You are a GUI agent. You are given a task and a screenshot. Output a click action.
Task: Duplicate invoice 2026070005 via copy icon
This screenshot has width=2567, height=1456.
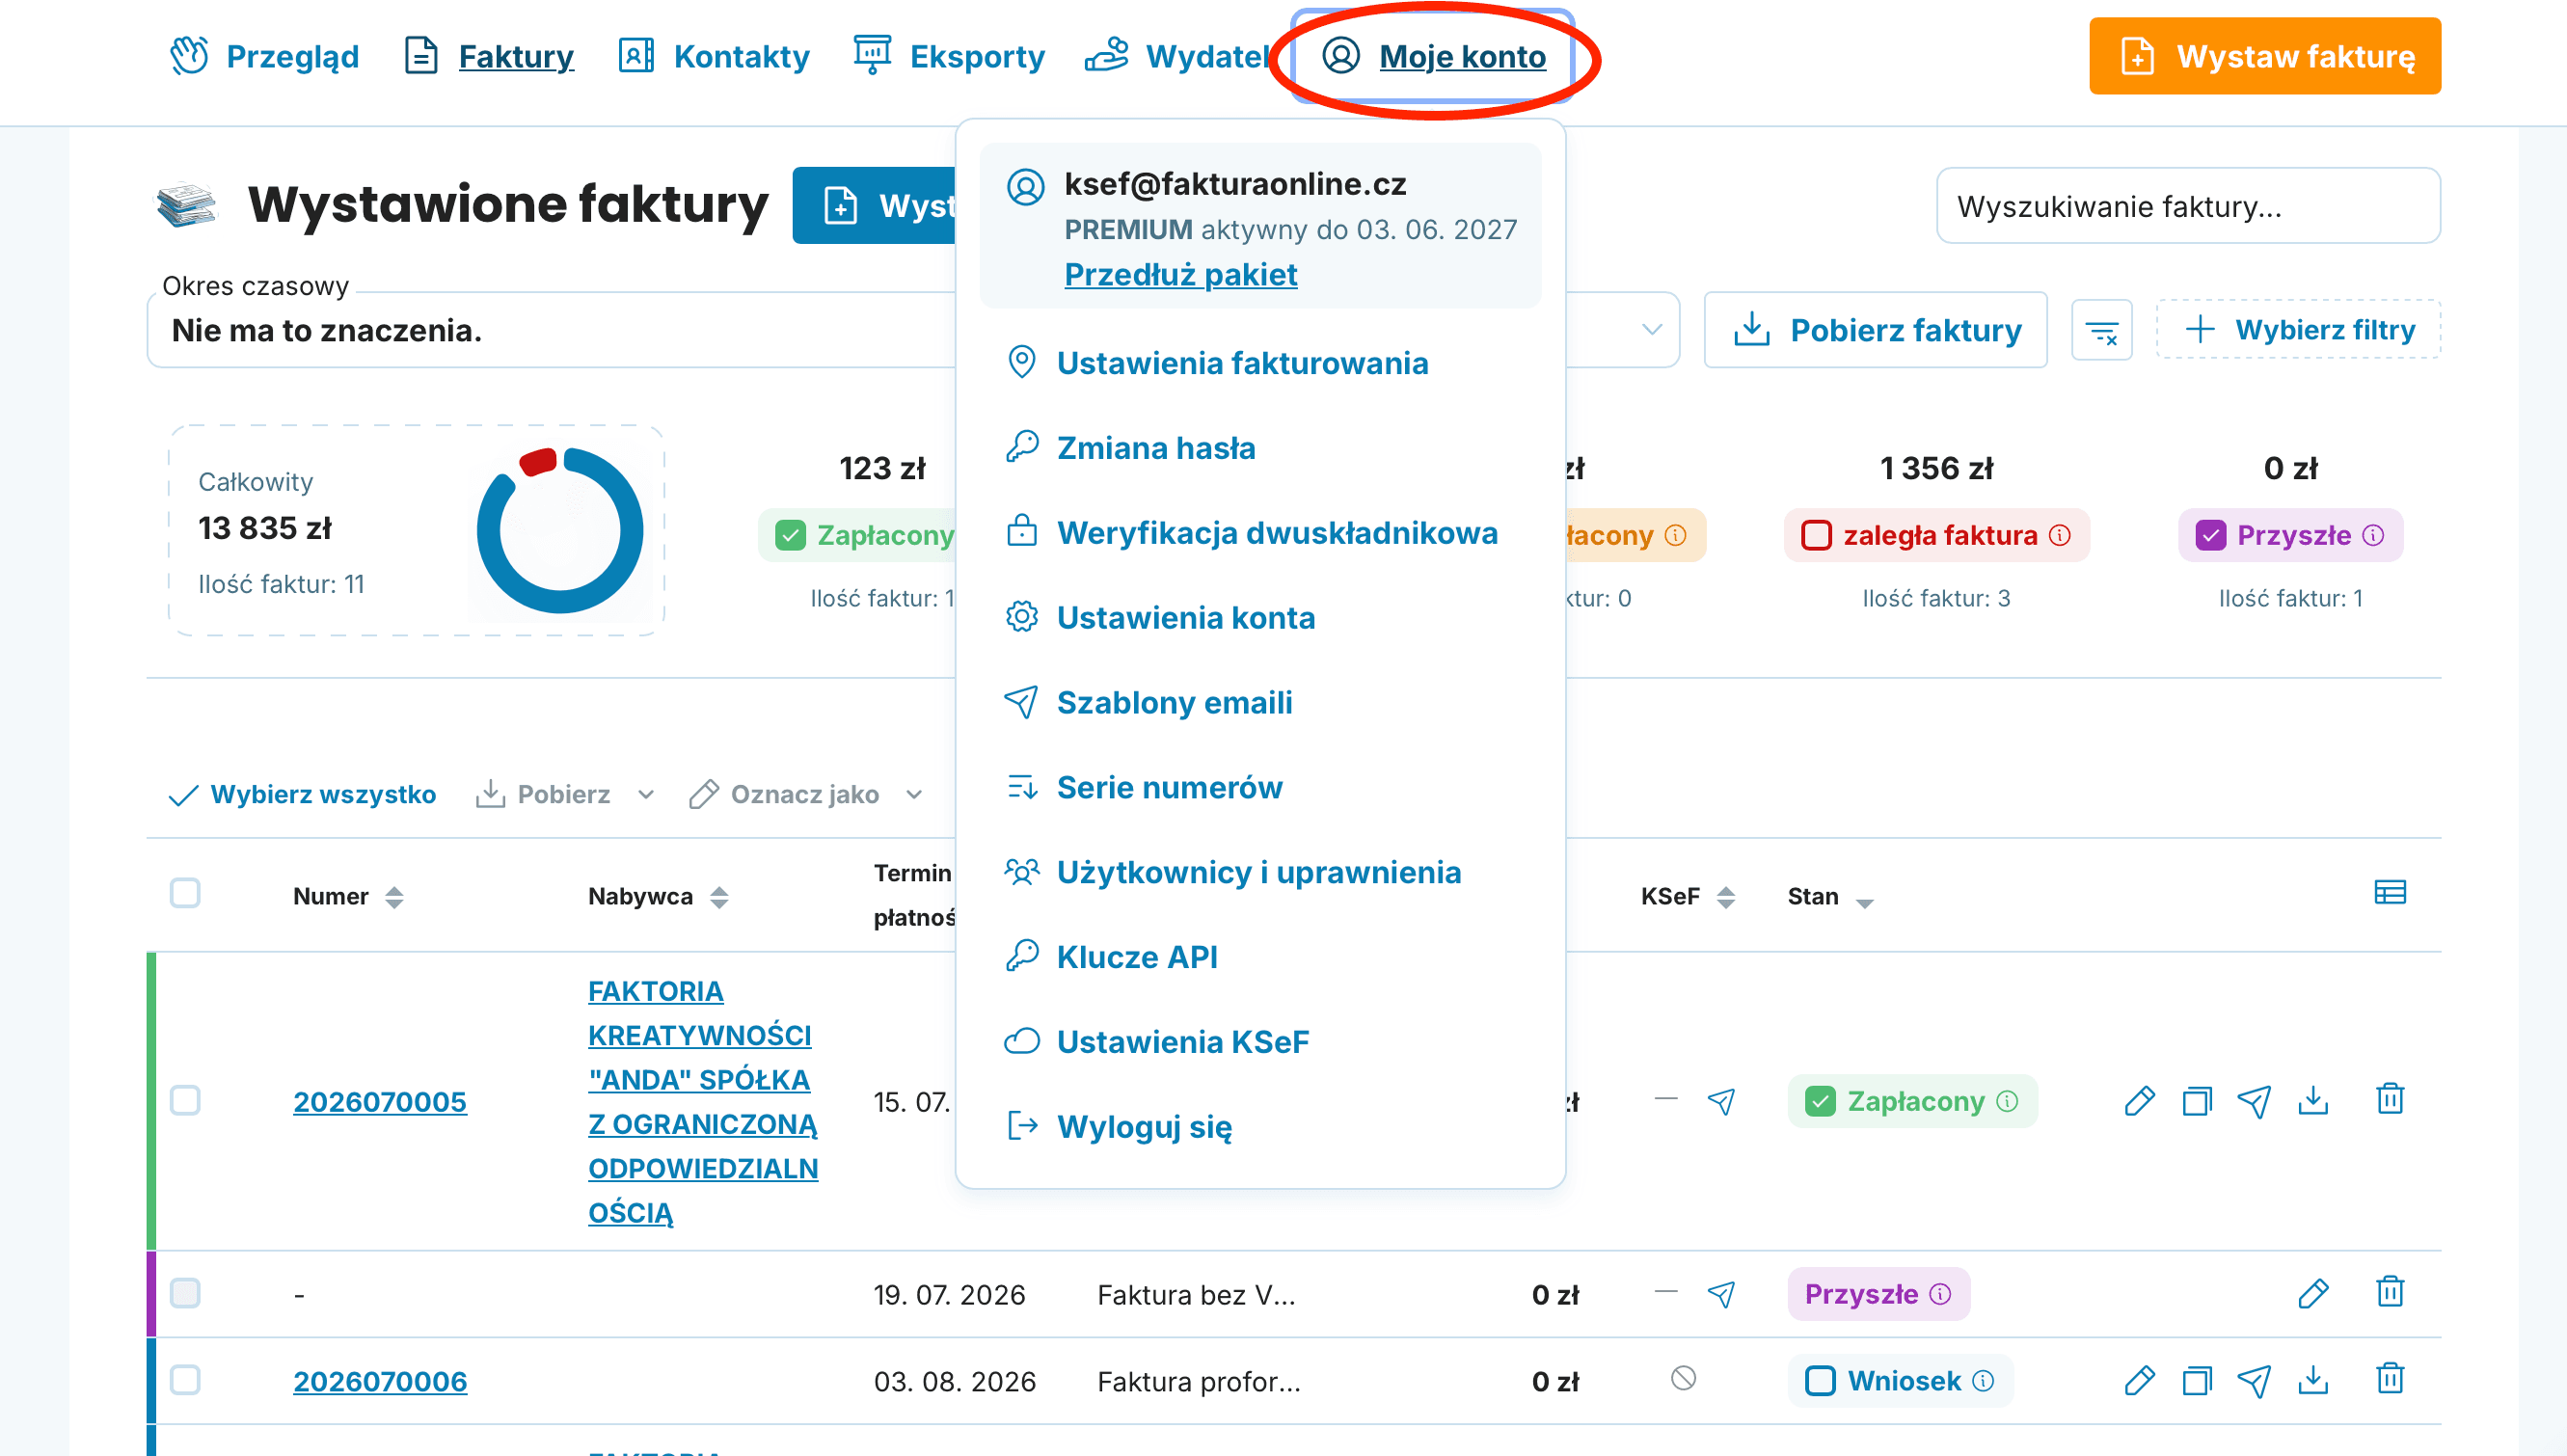click(2197, 1101)
